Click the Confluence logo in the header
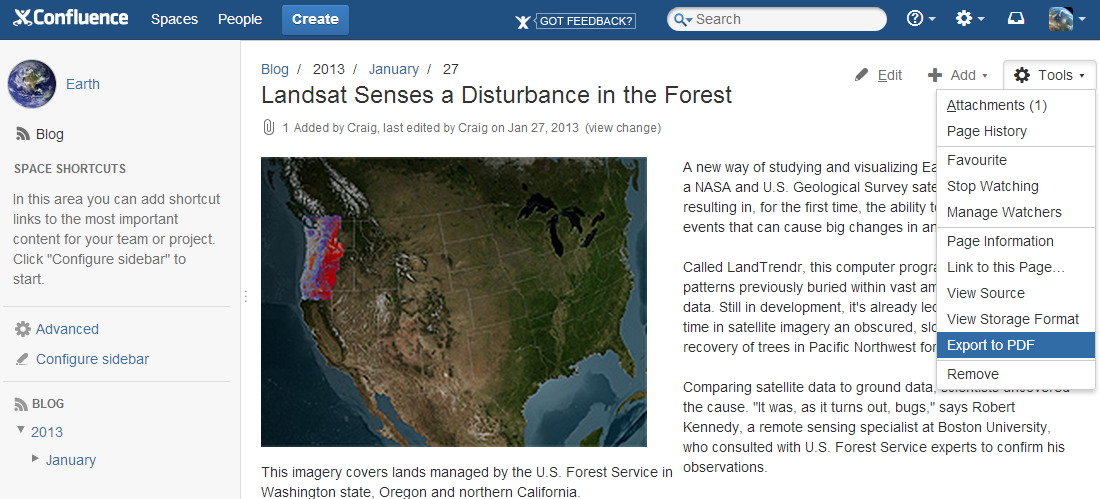 tap(71, 18)
